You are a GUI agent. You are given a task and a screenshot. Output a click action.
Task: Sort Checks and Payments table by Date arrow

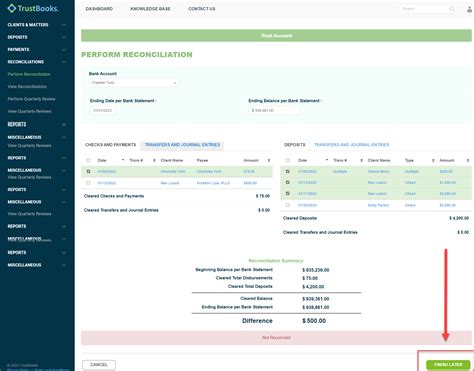tap(123, 160)
